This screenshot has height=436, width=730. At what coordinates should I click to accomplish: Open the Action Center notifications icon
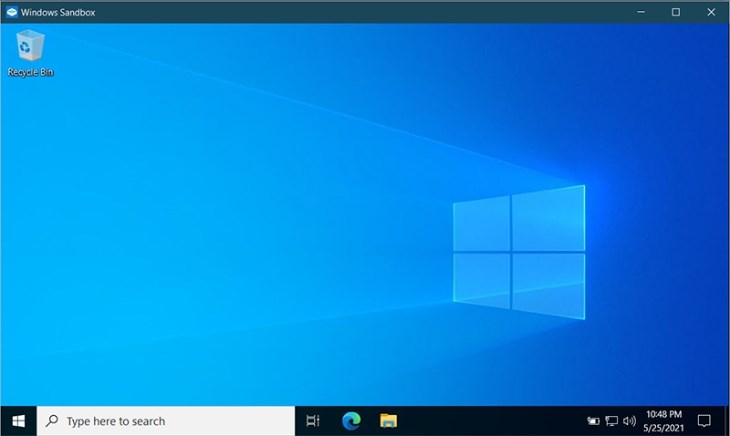pyautogui.click(x=704, y=421)
